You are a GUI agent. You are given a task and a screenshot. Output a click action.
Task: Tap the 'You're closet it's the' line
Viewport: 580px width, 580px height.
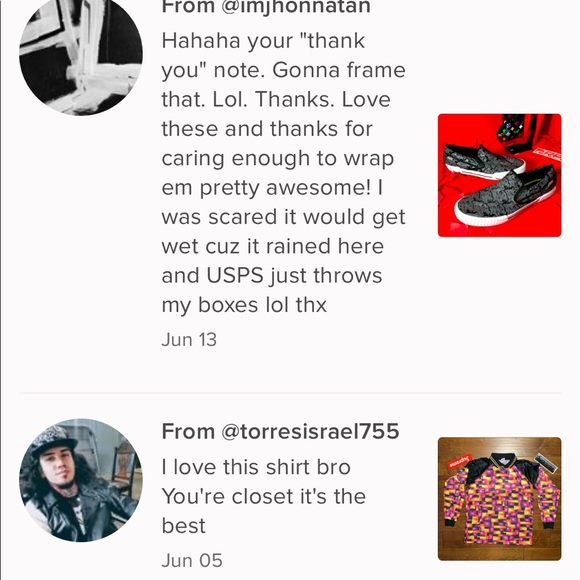pyautogui.click(x=264, y=496)
